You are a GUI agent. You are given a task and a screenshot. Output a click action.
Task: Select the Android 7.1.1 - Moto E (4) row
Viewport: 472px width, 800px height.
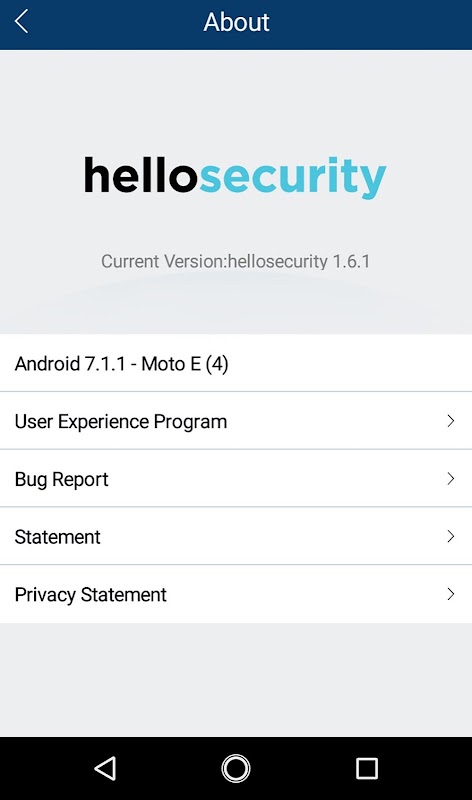point(236,363)
